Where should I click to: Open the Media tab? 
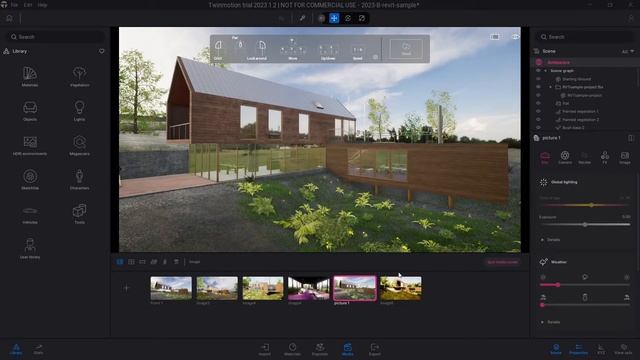[x=348, y=349]
